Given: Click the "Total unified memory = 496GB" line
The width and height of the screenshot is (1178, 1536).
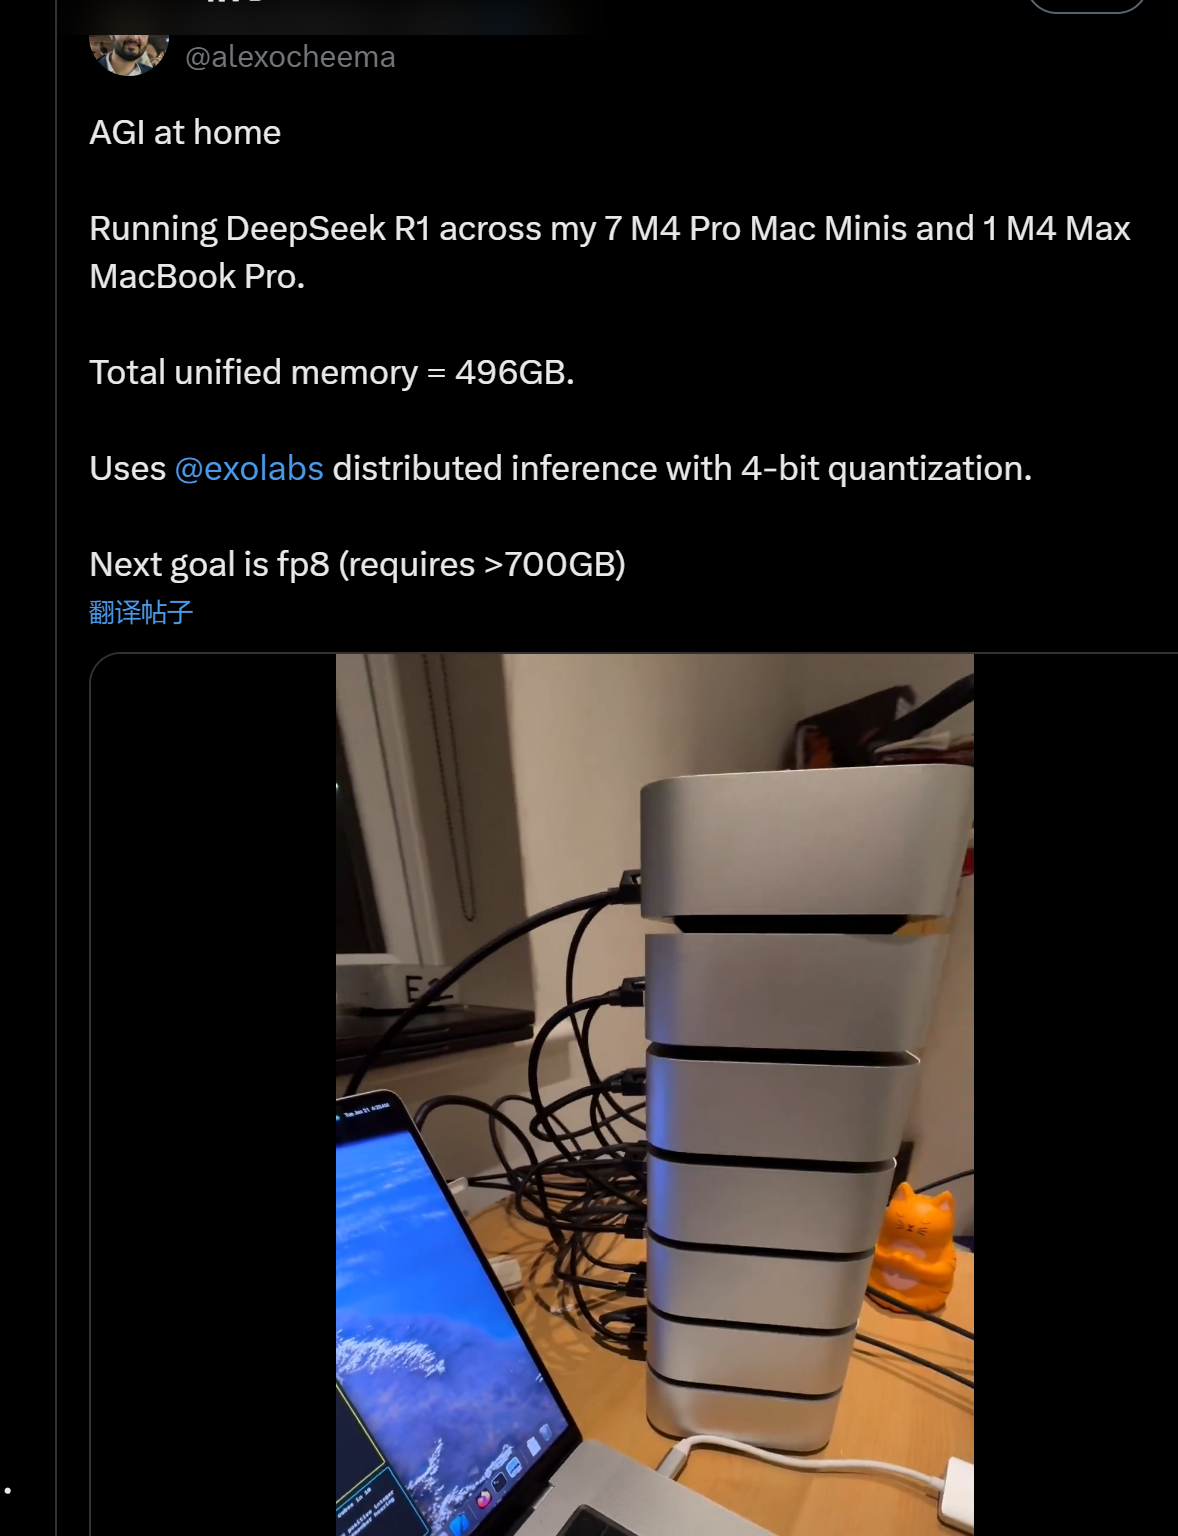Looking at the screenshot, I should click(332, 372).
